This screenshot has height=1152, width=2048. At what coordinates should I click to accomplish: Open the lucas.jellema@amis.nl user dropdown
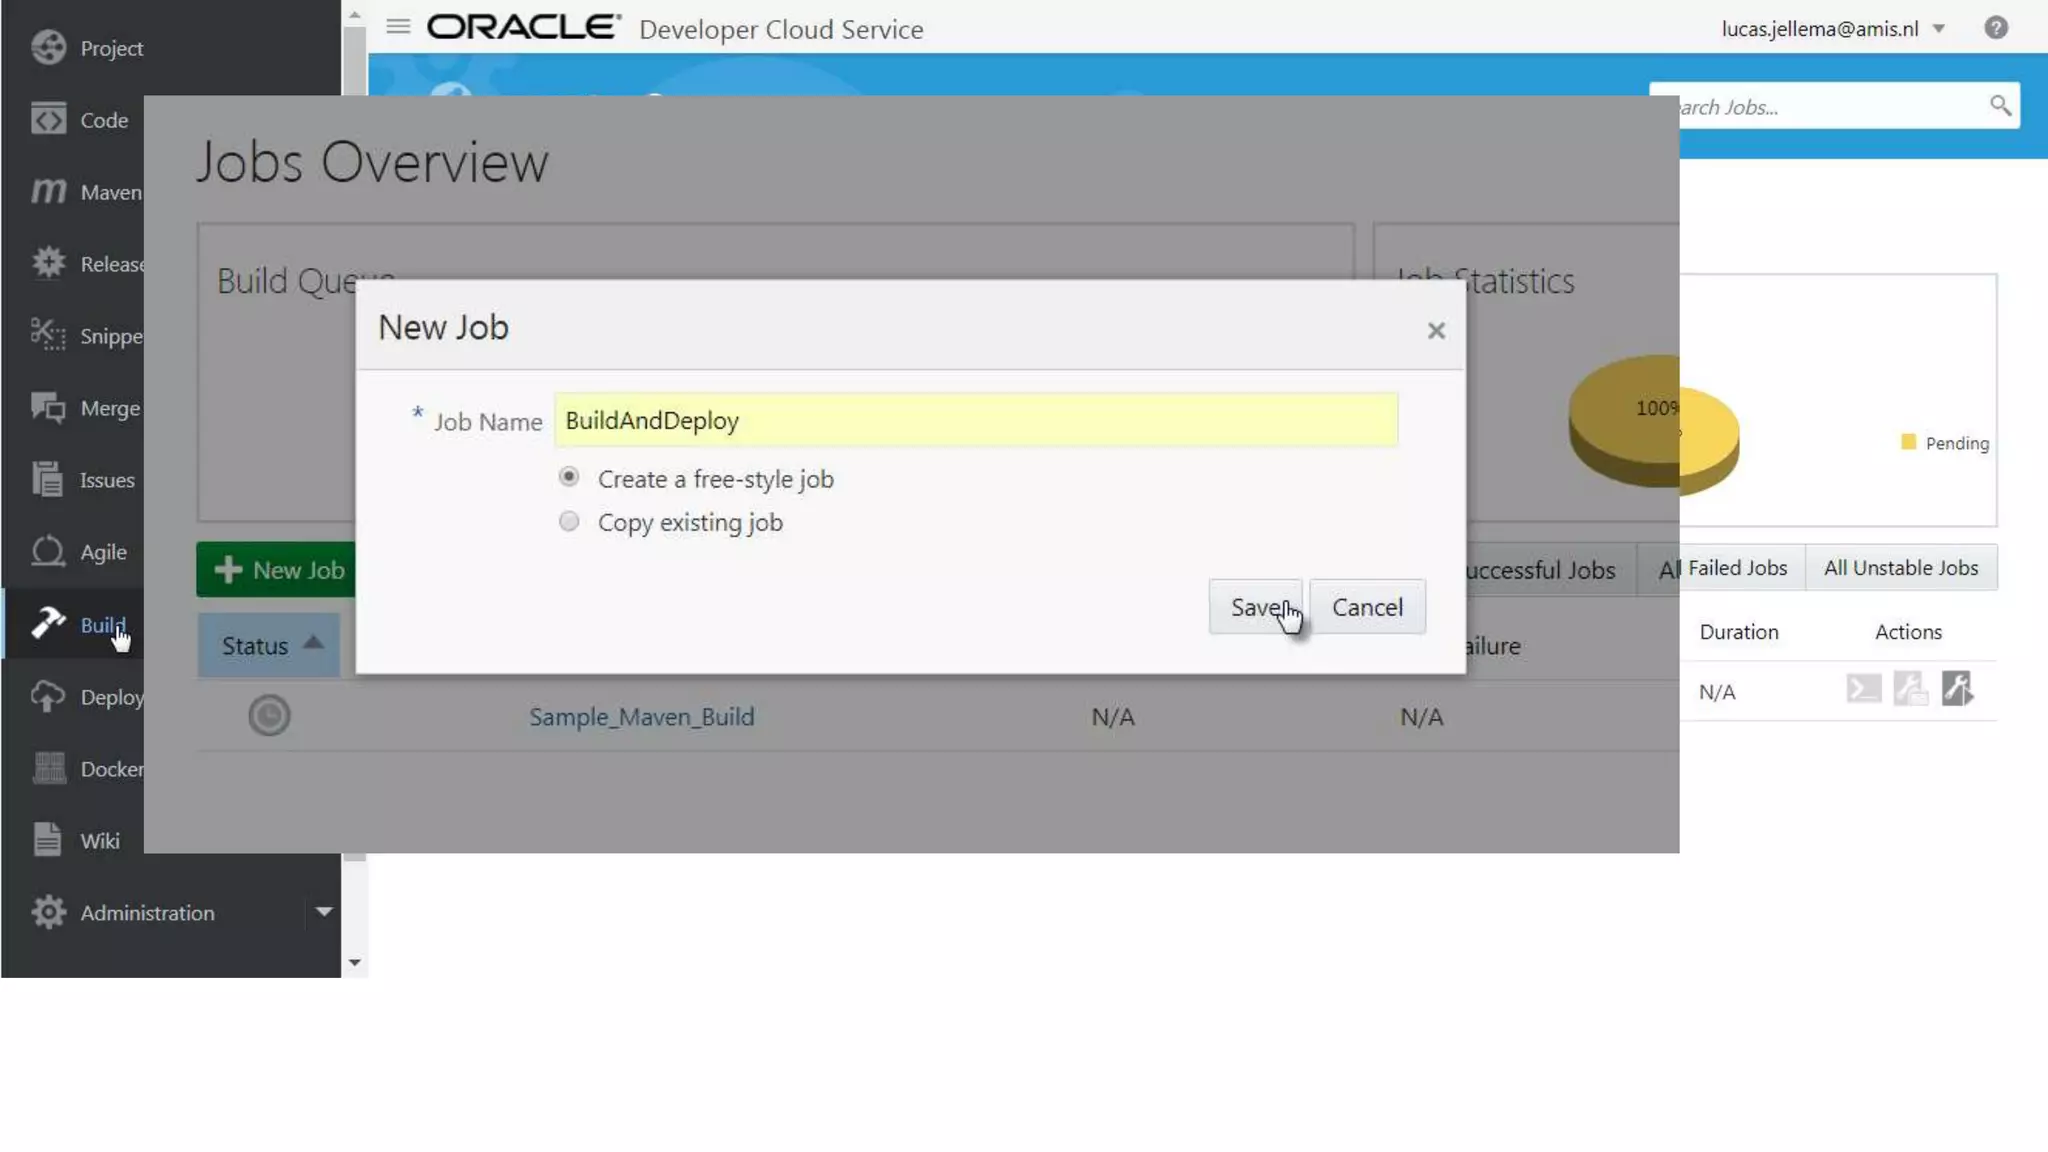point(1938,29)
